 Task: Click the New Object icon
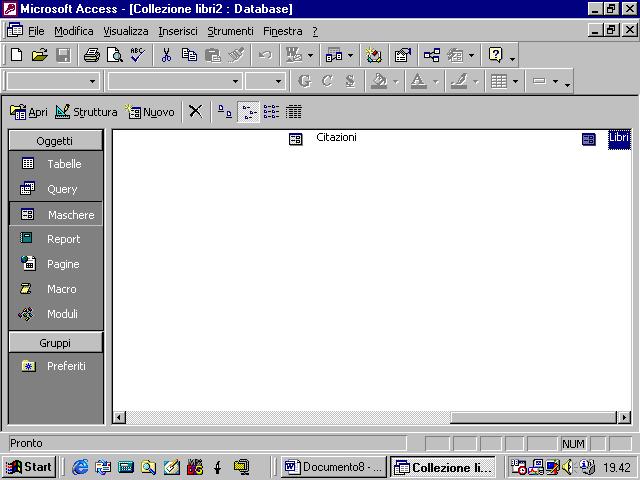455,55
